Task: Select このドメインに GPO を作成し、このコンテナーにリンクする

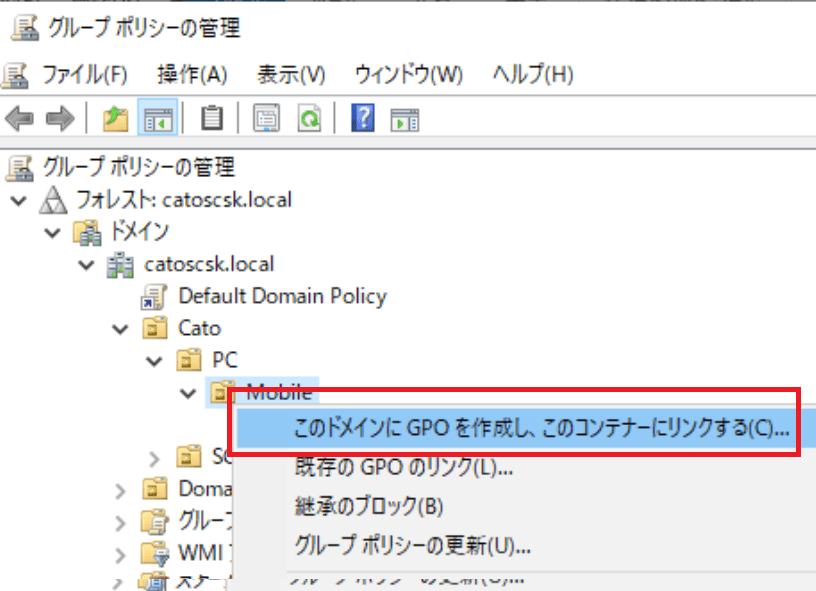Action: click(541, 428)
